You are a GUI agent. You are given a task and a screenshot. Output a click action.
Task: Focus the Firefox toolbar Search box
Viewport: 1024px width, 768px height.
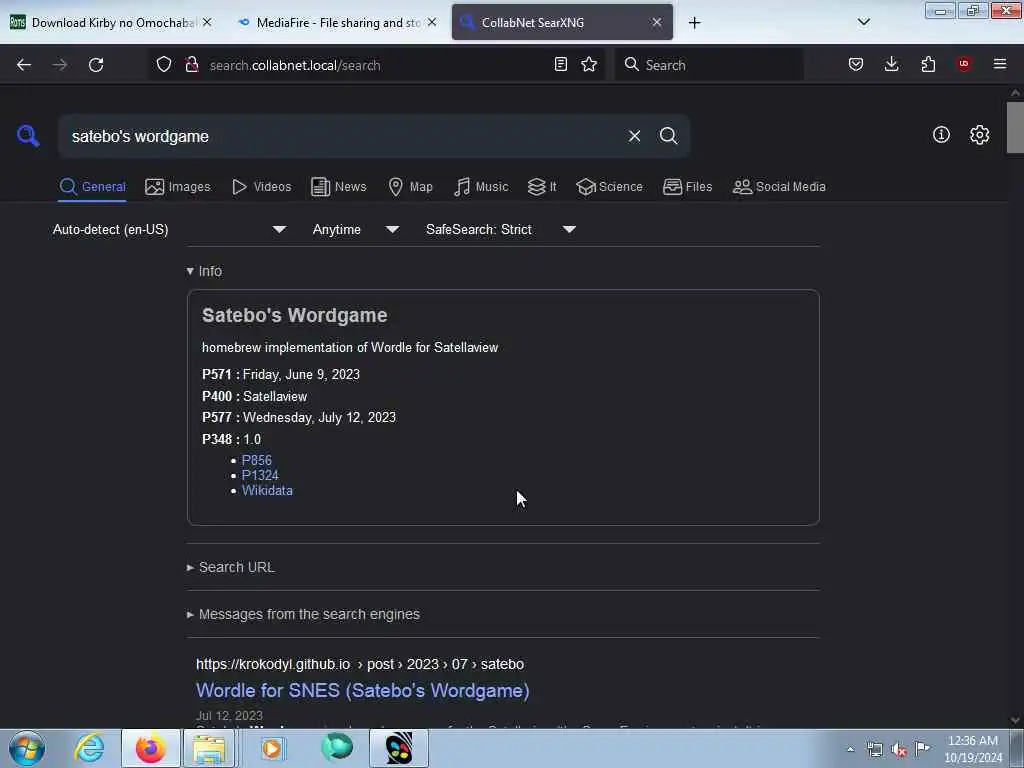[x=709, y=65]
